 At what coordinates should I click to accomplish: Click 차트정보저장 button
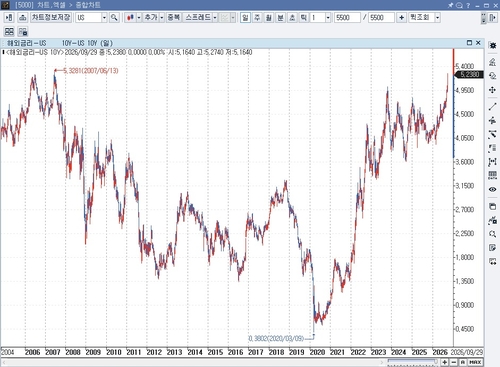51,17
